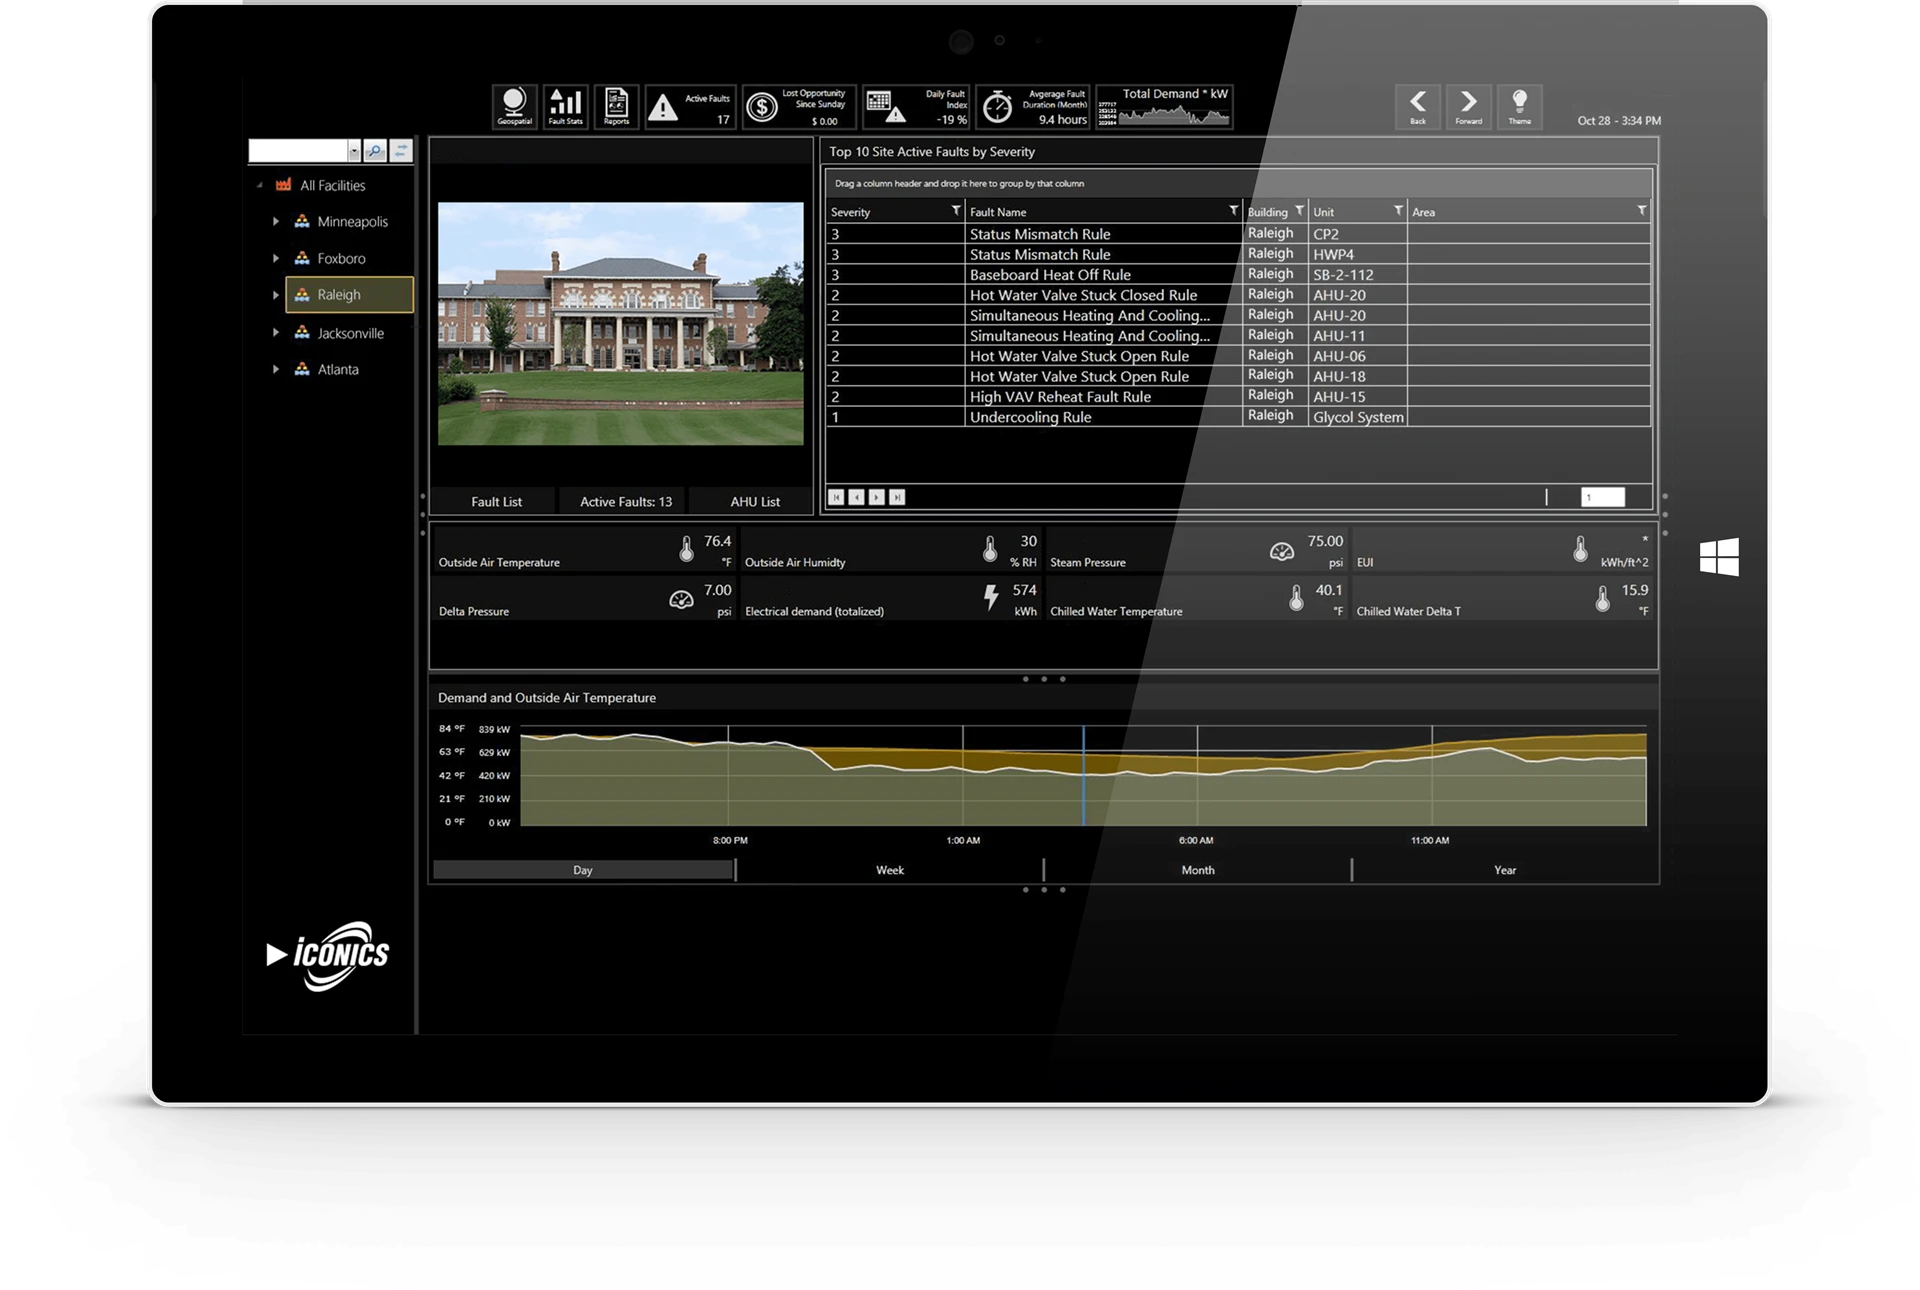Expand the Minneapolis tree node
Image resolution: width=1920 pixels, height=1290 pixels.
point(276,222)
